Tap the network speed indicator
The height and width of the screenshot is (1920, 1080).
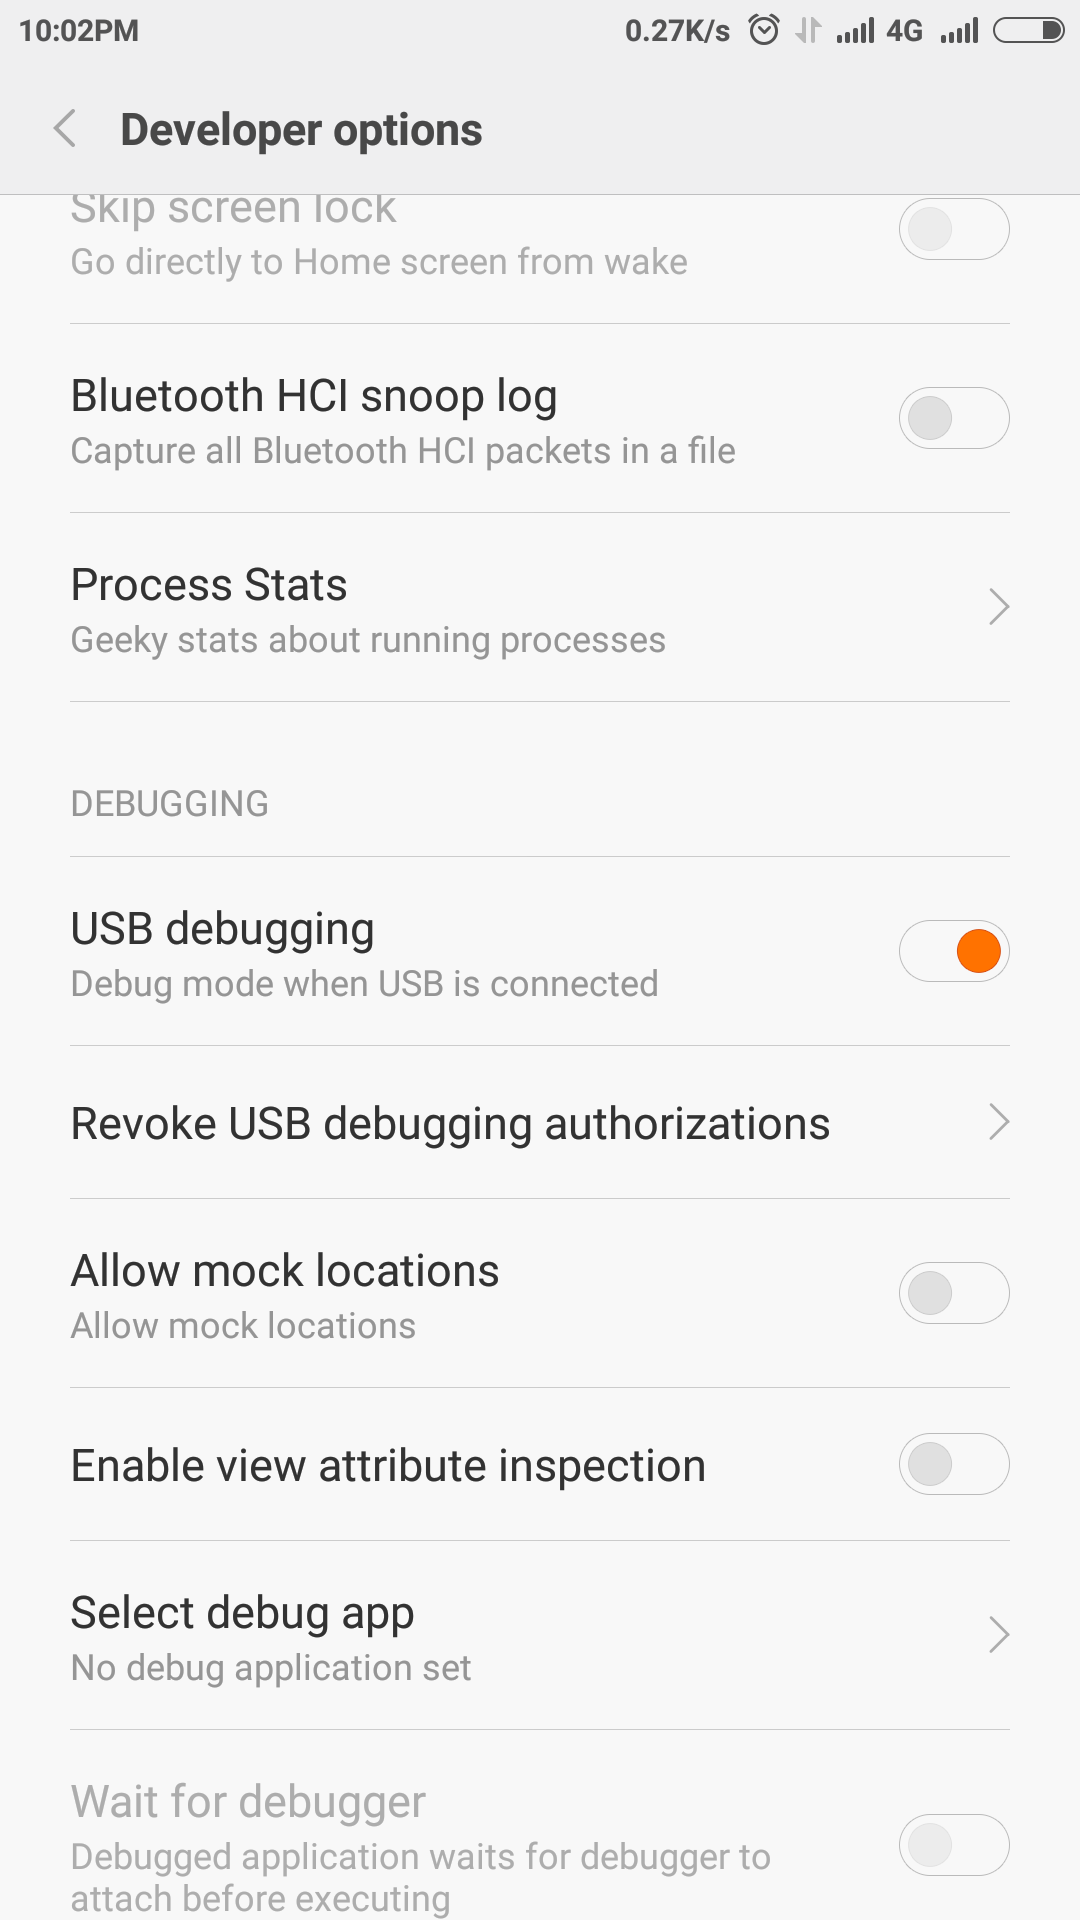click(x=677, y=31)
